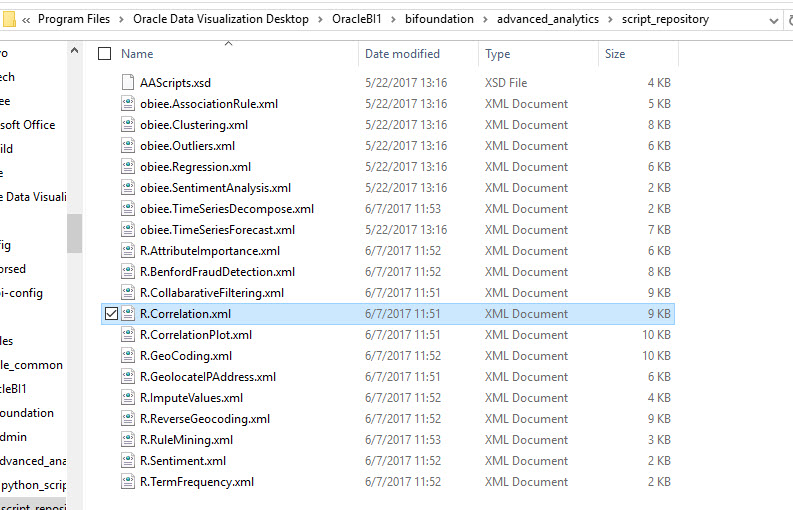Click the obiee.Regression.xml file icon
Viewport: 793px width, 510px height.
point(127,167)
